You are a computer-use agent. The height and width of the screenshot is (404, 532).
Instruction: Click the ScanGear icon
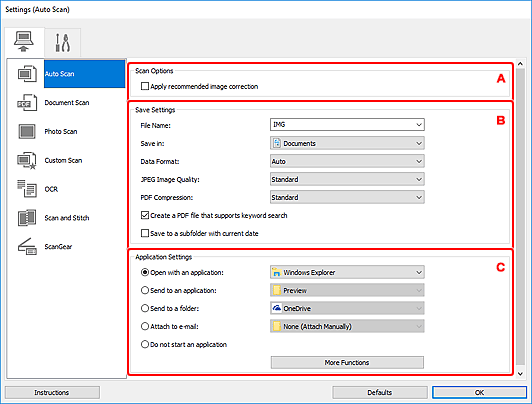point(27,247)
